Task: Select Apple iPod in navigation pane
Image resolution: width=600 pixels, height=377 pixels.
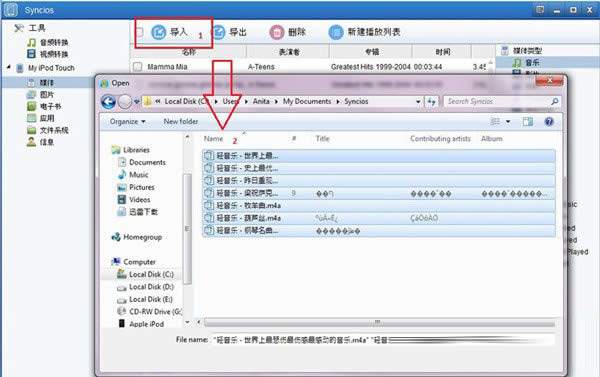Action: (x=140, y=324)
